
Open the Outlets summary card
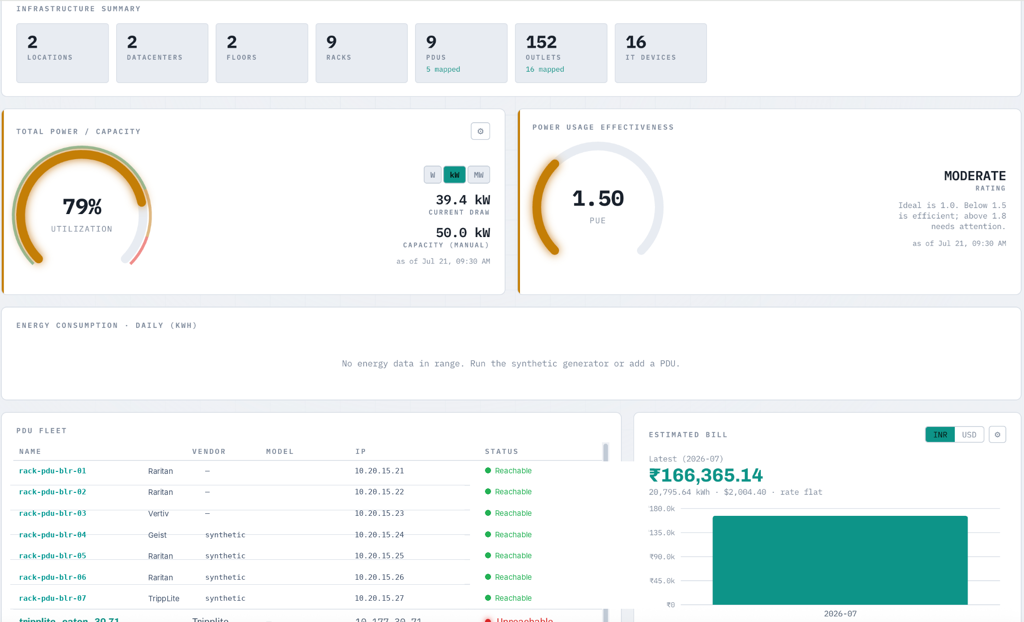(561, 53)
